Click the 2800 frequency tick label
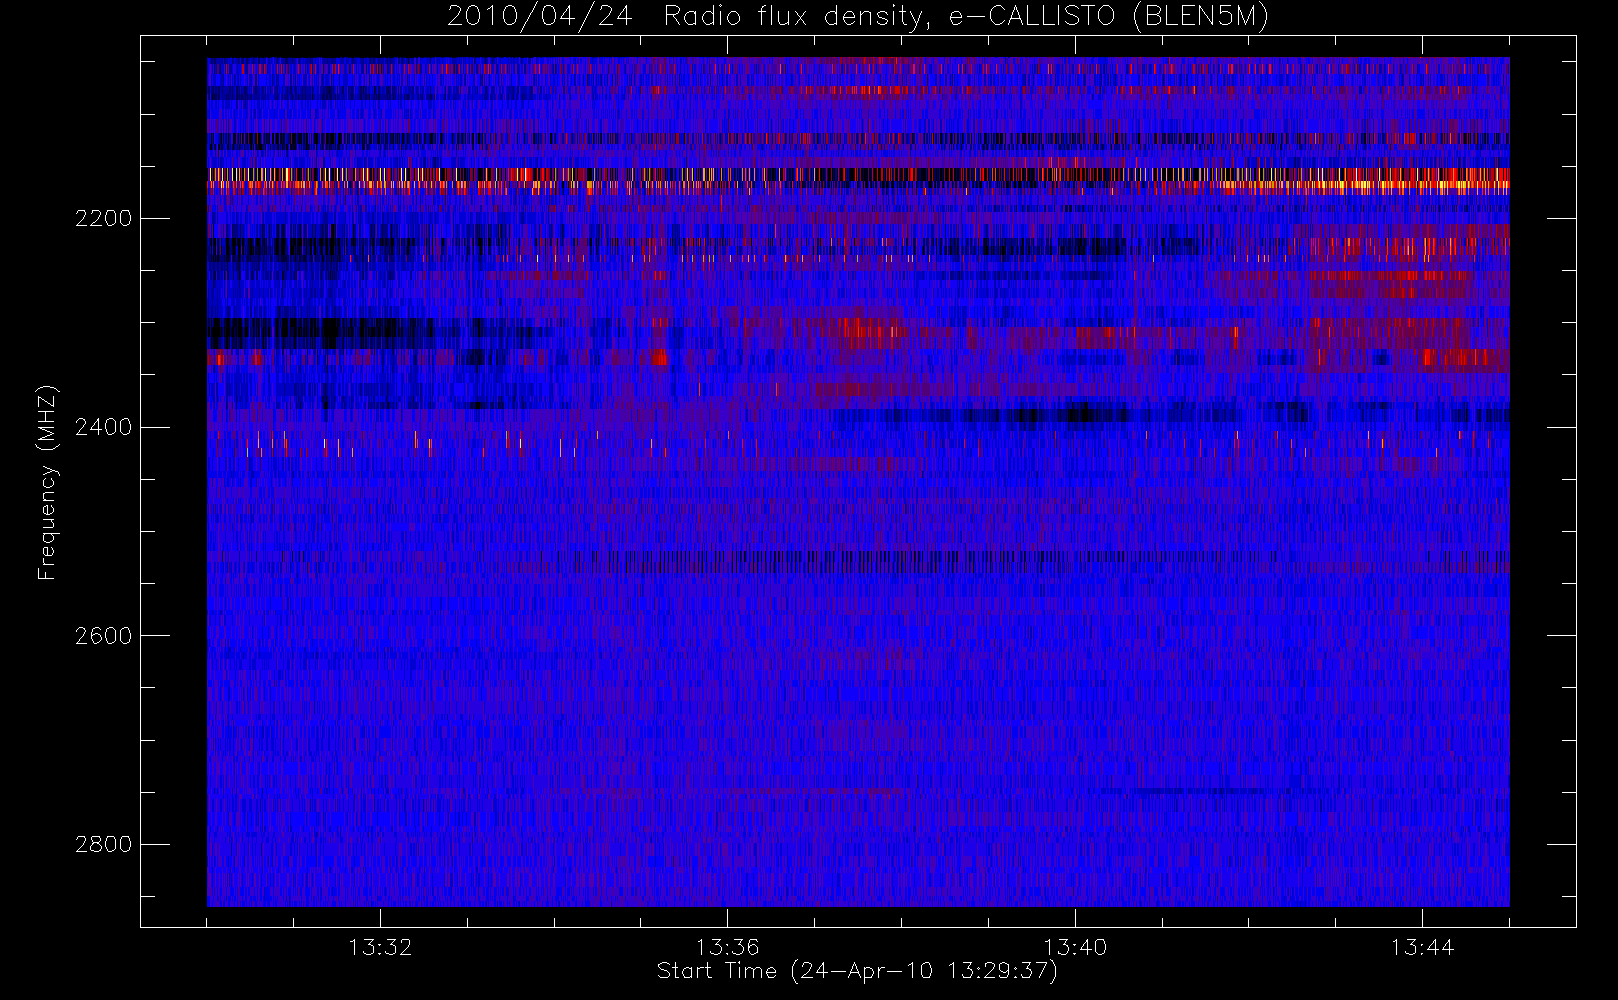This screenshot has height=1000, width=1618. [x=103, y=844]
